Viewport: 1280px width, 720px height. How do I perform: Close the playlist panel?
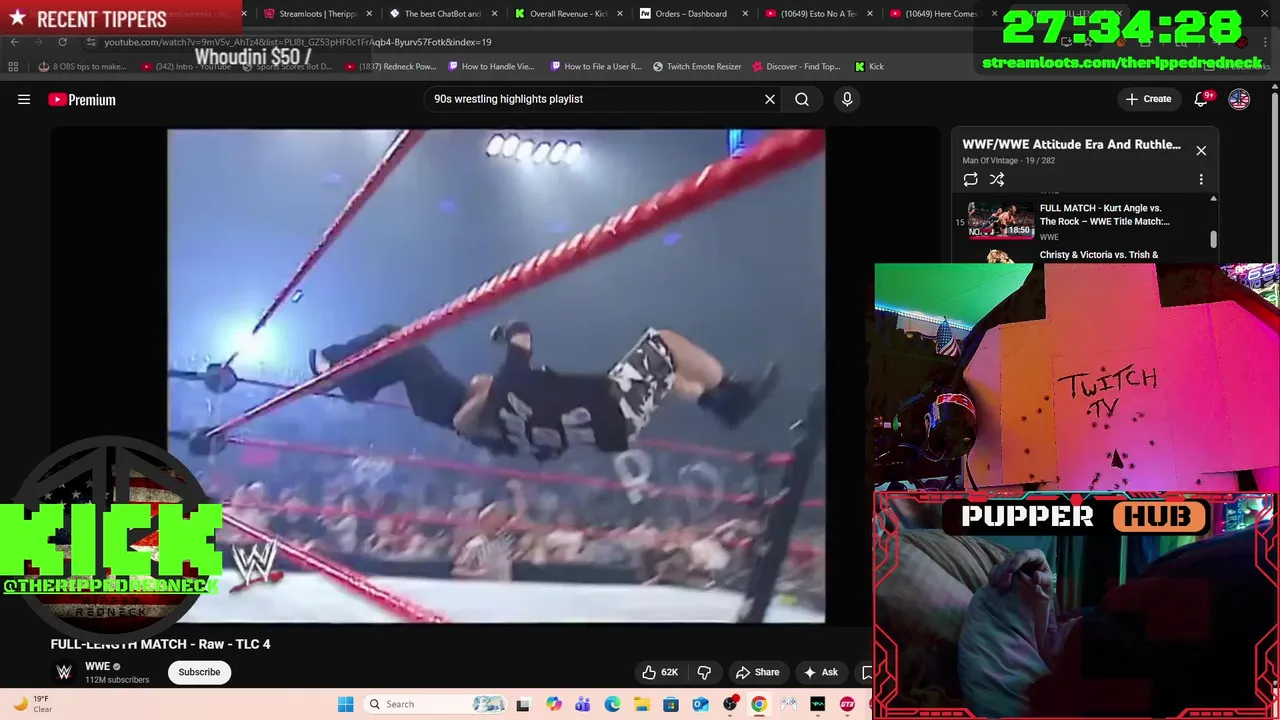[x=1201, y=151]
